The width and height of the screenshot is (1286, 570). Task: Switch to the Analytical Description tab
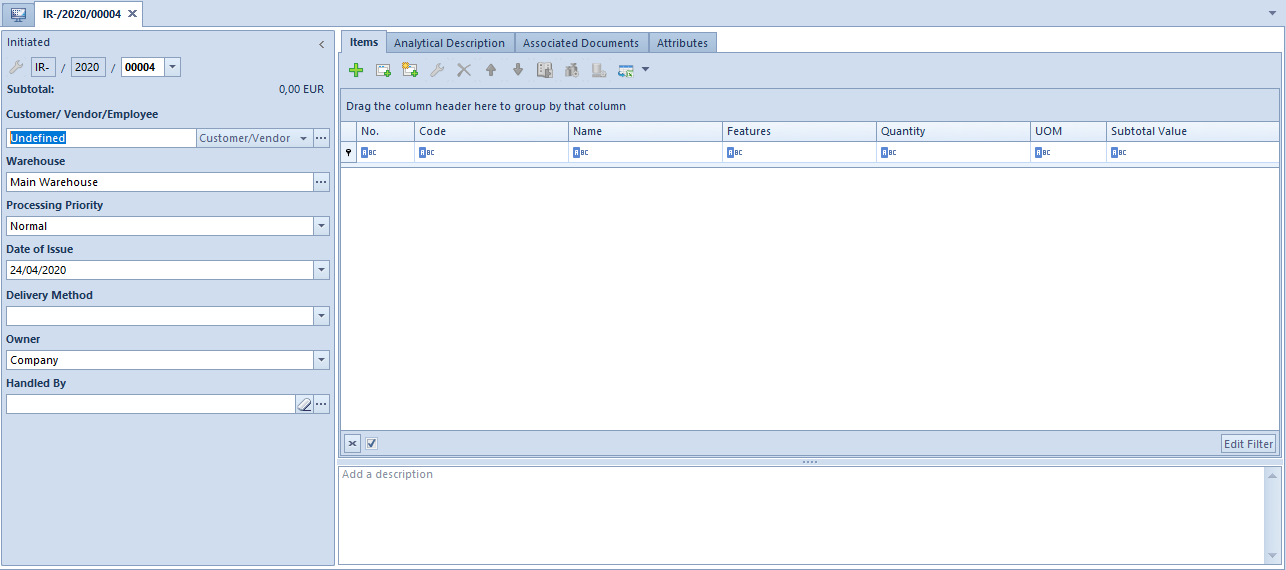point(450,43)
